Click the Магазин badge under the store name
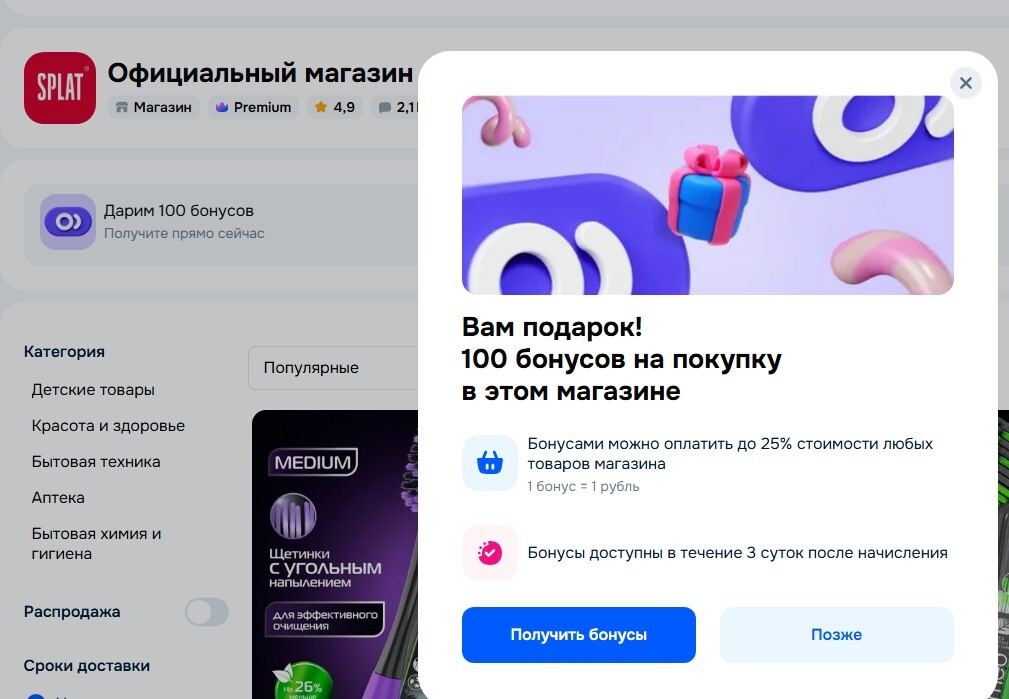 pyautogui.click(x=153, y=107)
